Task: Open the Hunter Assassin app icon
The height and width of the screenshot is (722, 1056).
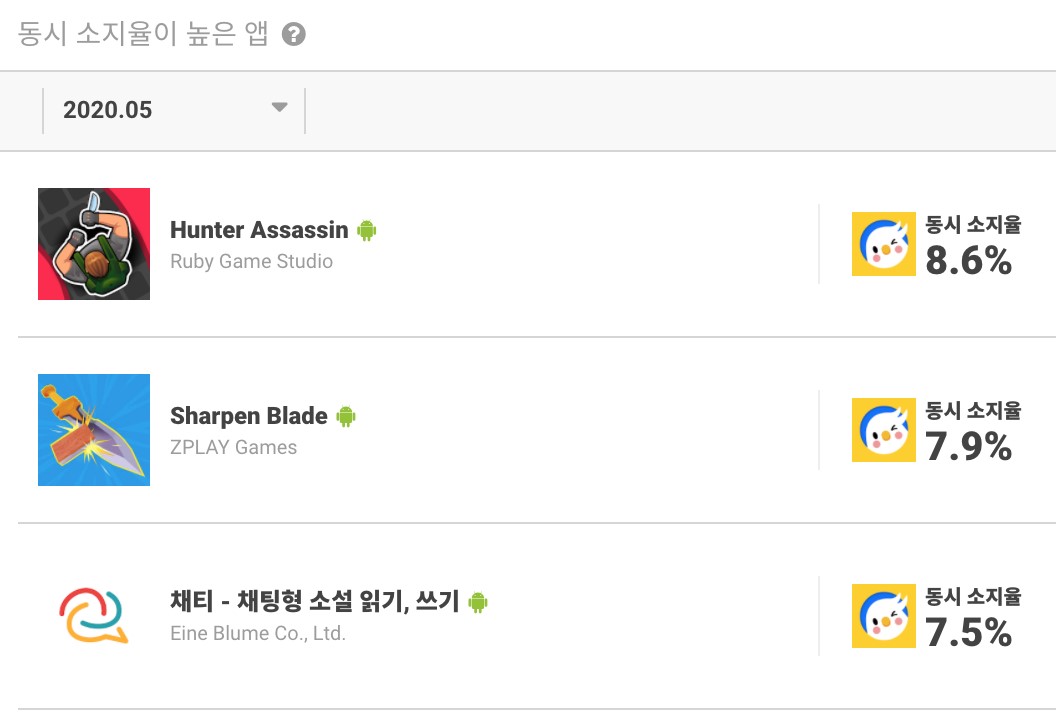Action: [94, 244]
